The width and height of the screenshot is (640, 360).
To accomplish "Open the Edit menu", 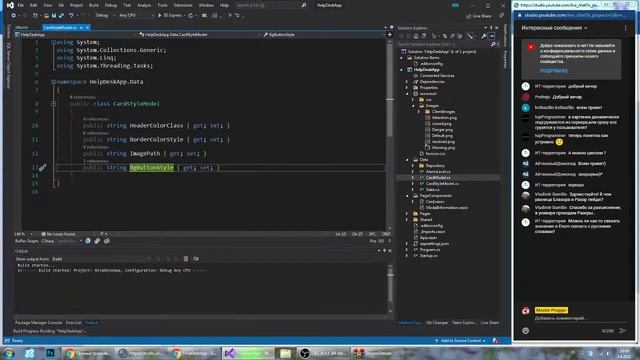I will click(x=34, y=5).
